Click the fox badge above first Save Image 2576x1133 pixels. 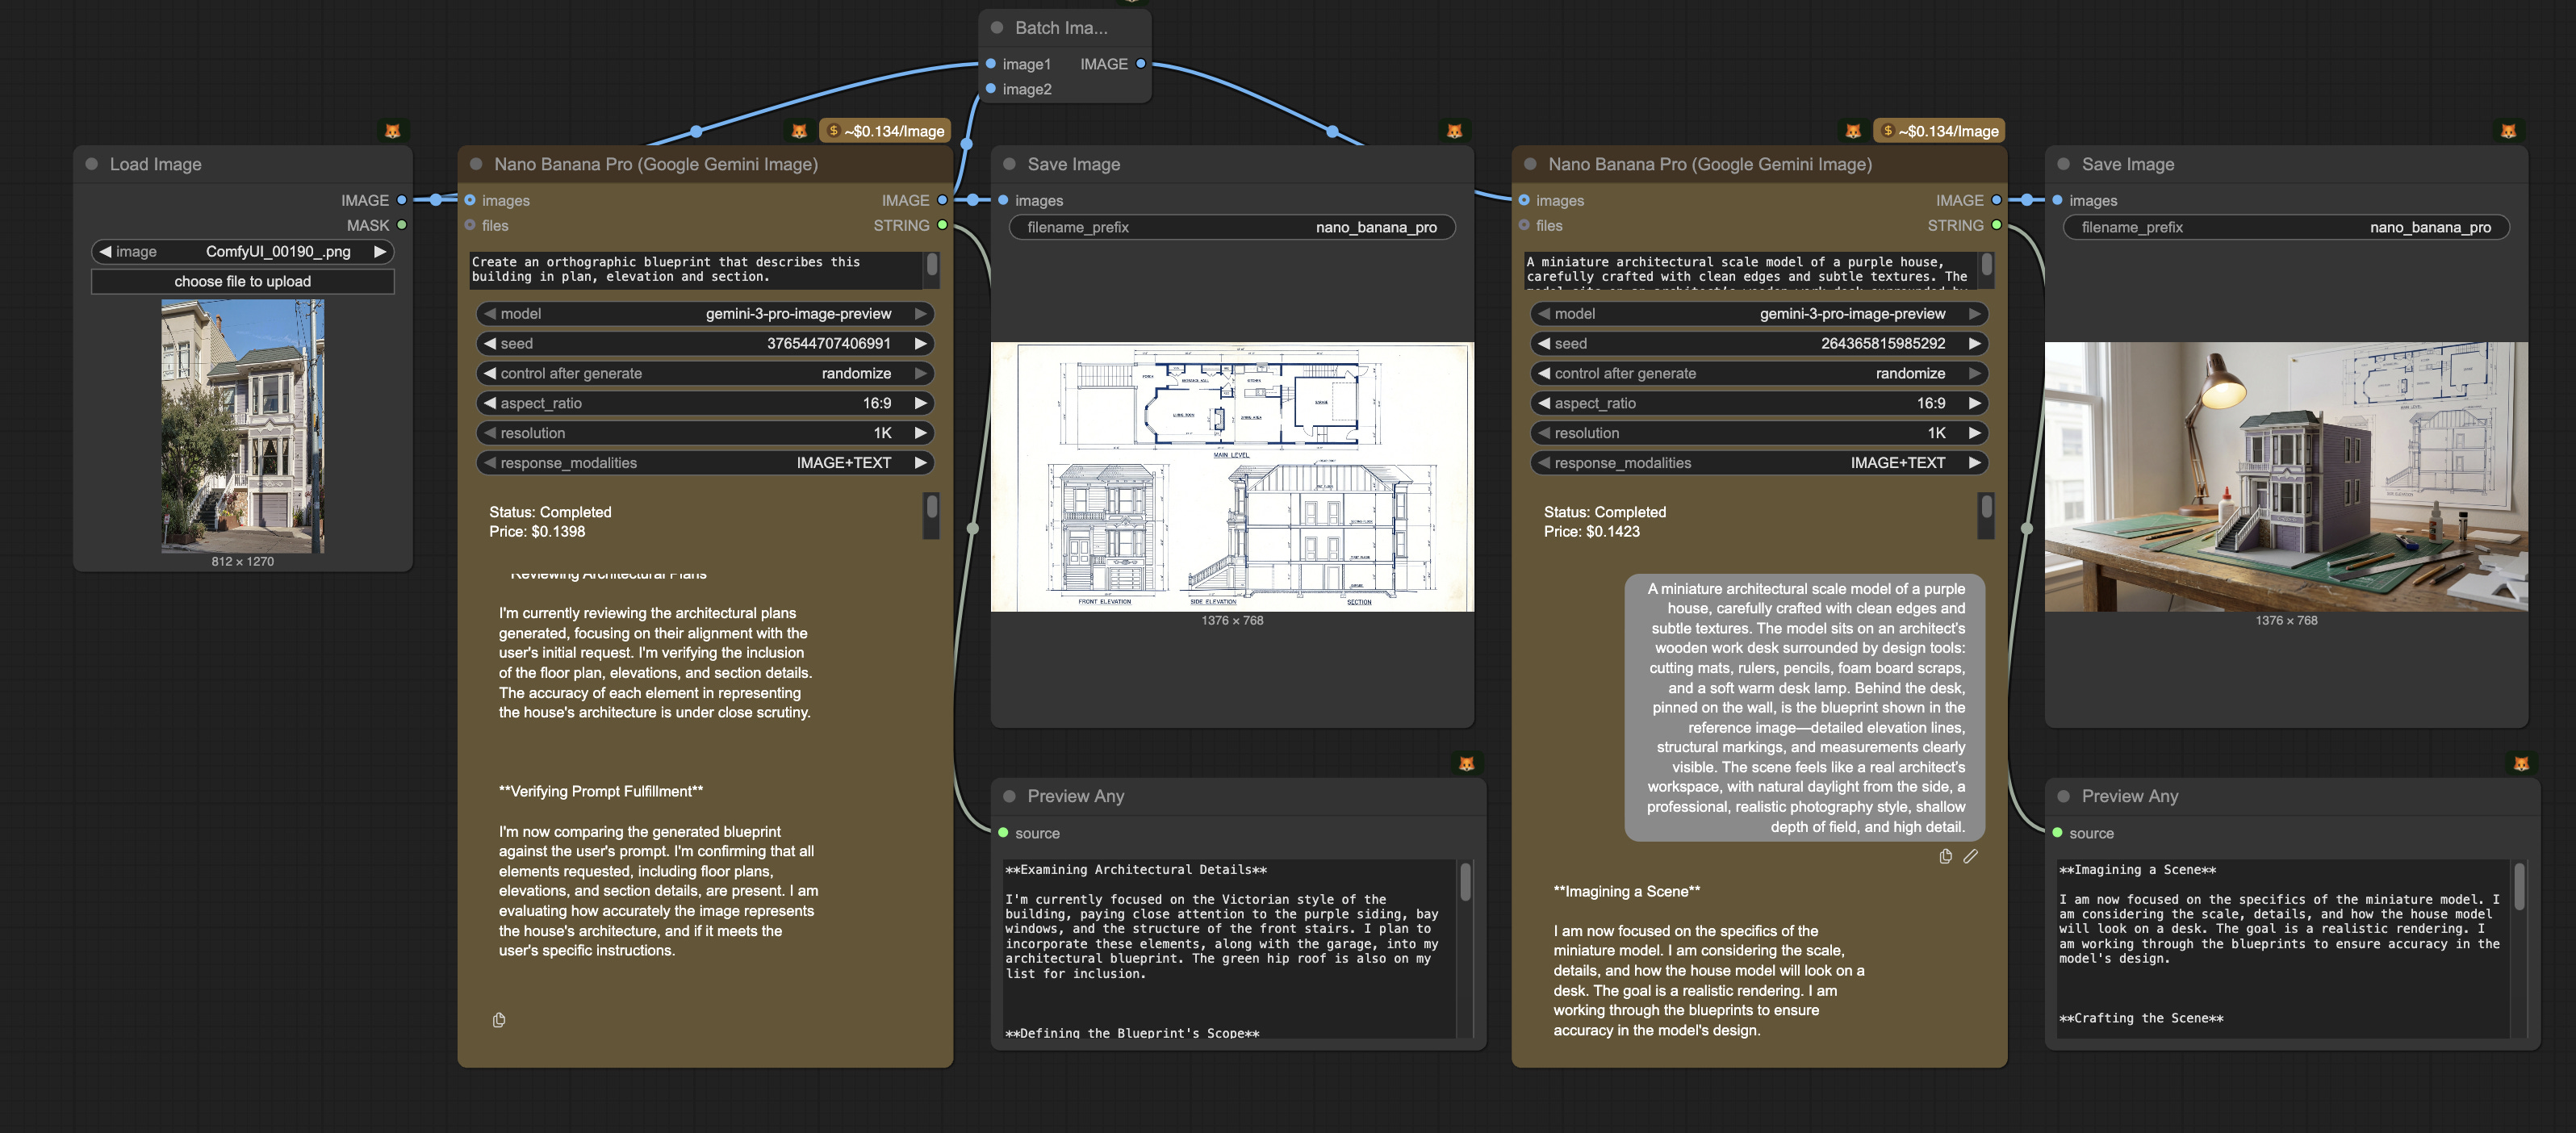[1455, 131]
